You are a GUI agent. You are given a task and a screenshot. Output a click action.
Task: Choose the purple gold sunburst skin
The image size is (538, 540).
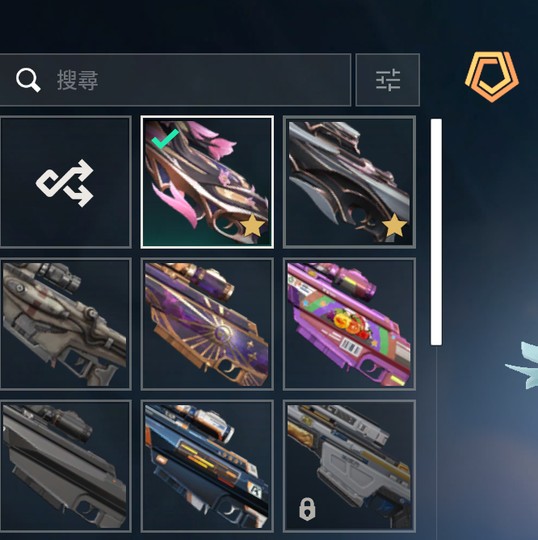pyautogui.click(x=207, y=324)
